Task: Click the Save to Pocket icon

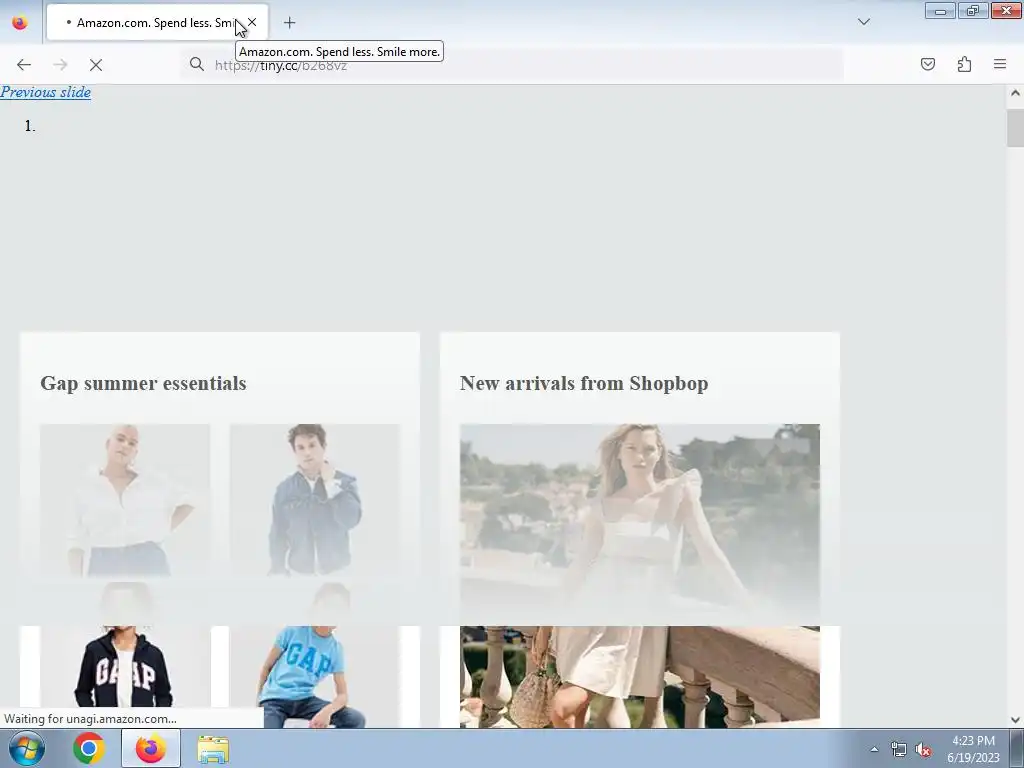Action: click(x=927, y=64)
